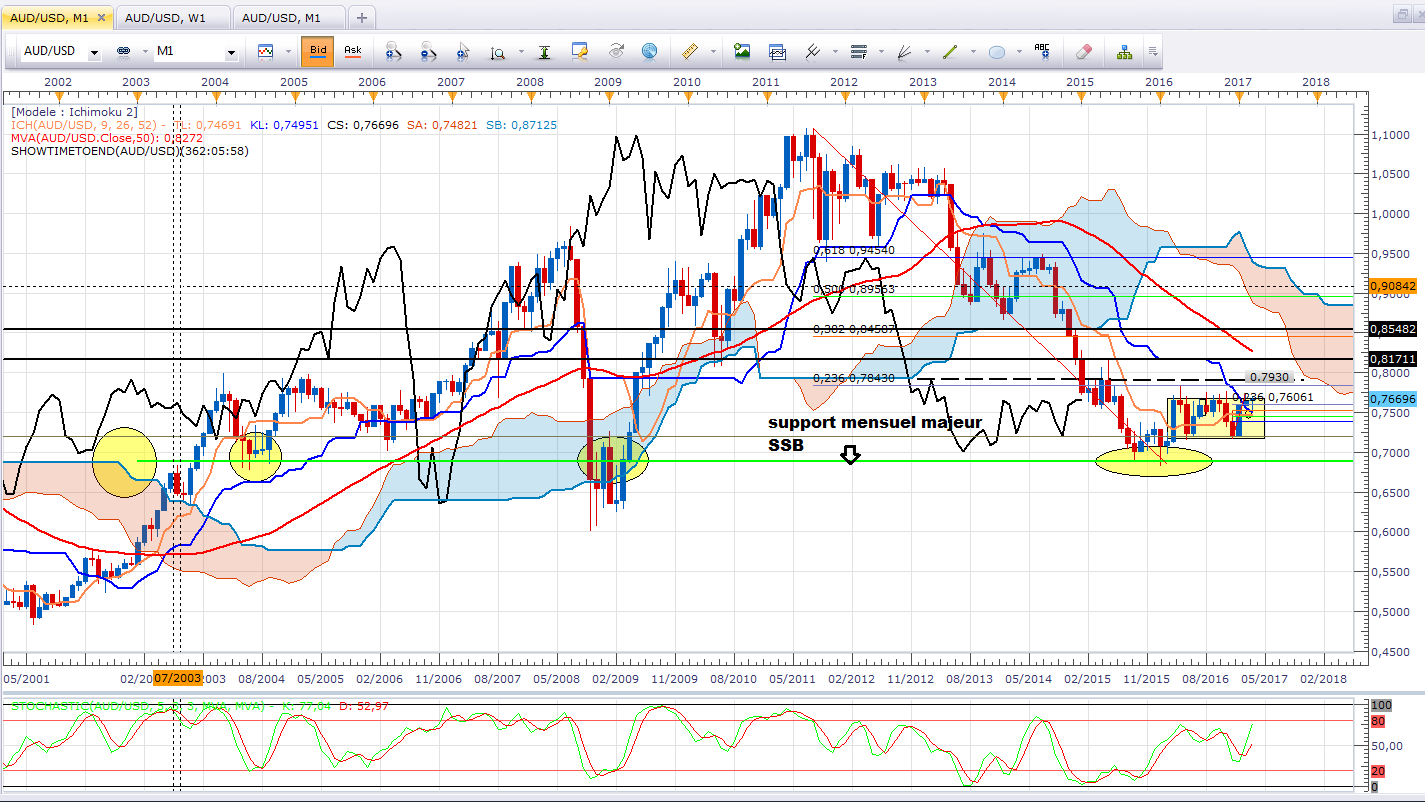Image resolution: width=1425 pixels, height=802 pixels.
Task: Select the ABC text label tool
Action: 1042,51
